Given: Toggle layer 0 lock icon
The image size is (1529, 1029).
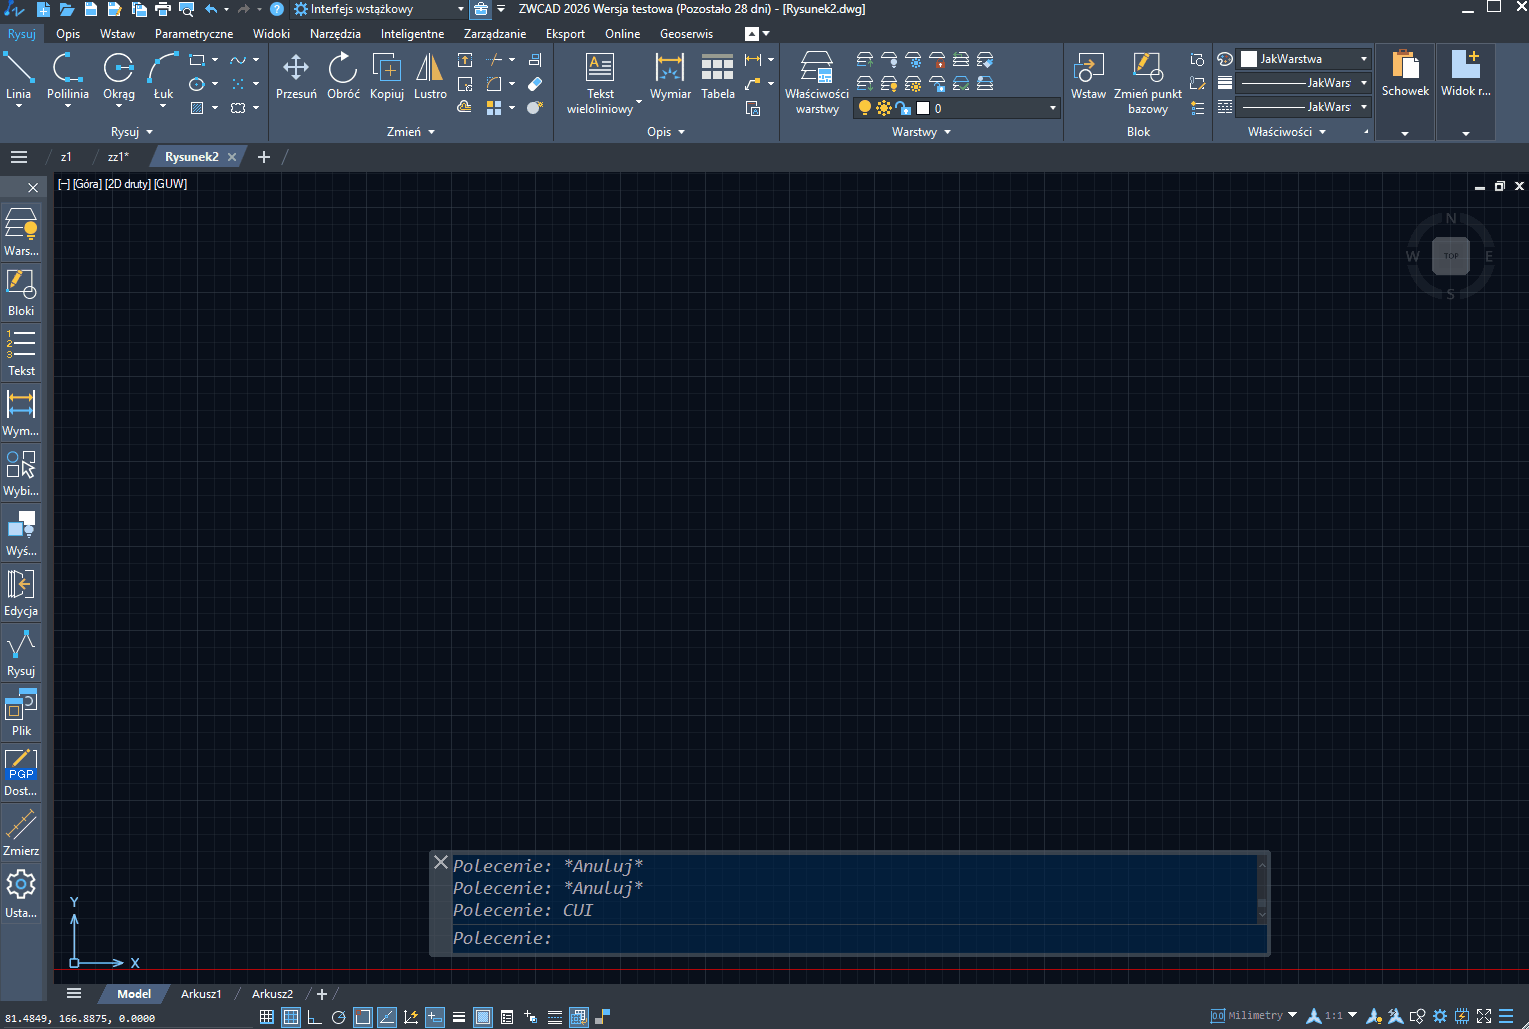Looking at the screenshot, I should click(x=903, y=108).
